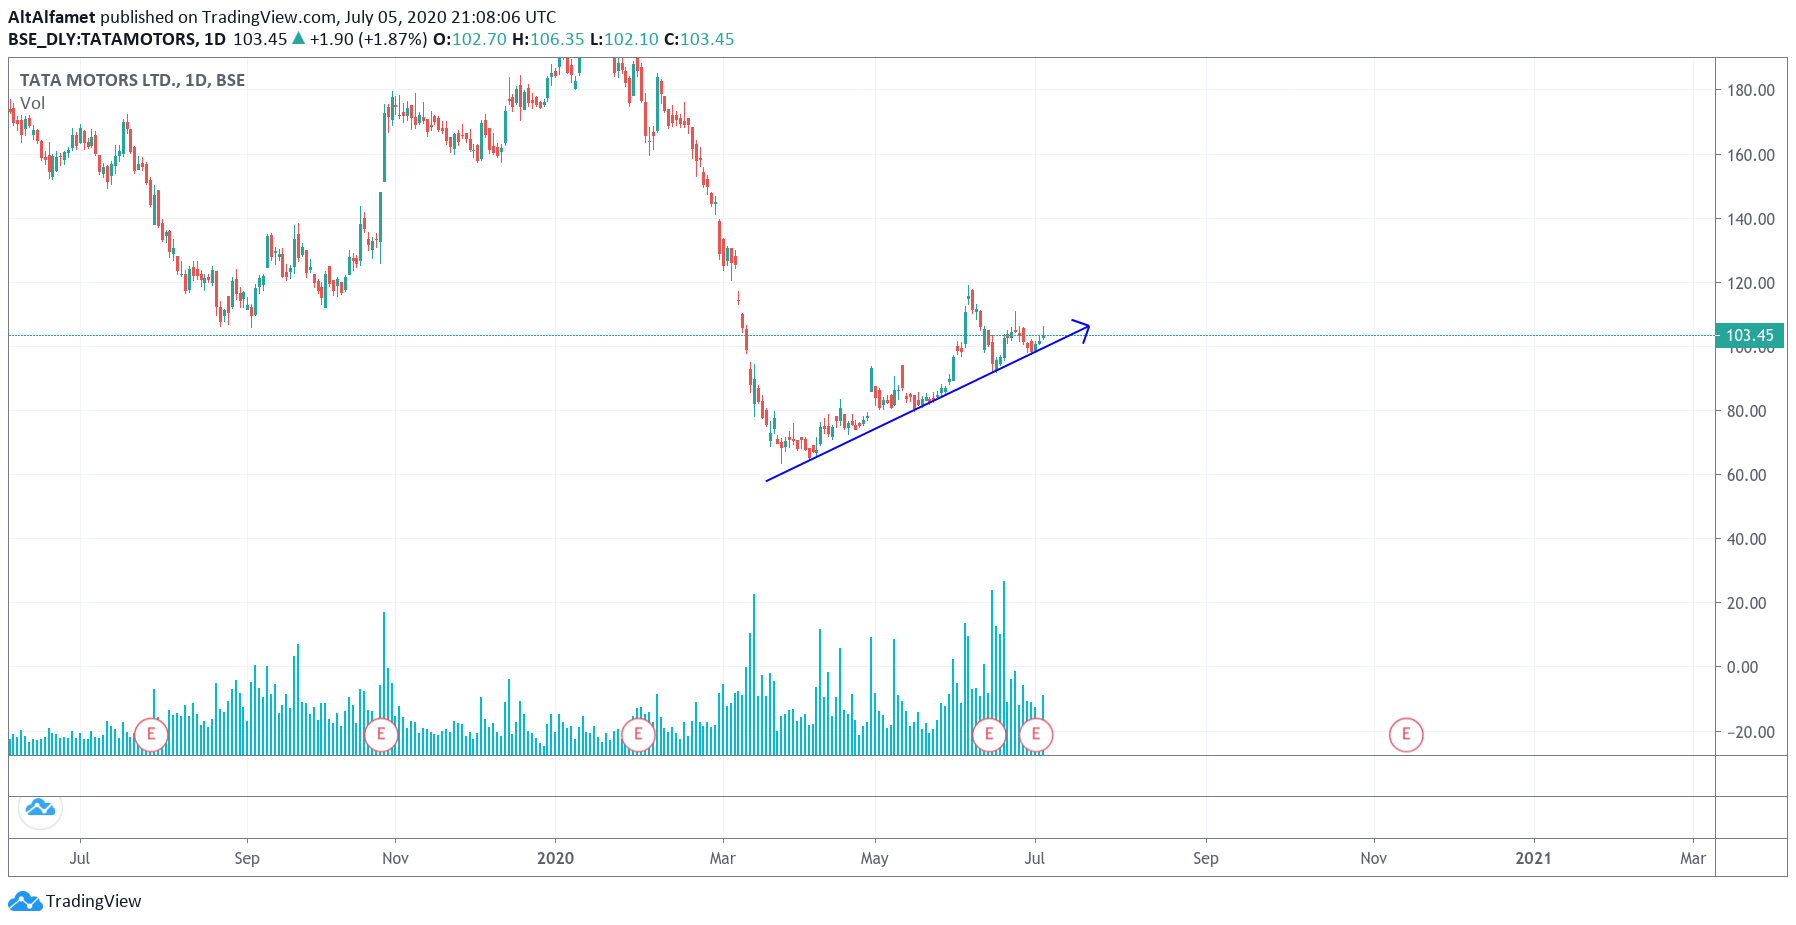1796x925 pixels.
Task: Click the earnings E marker near Nov 2020
Action: (x=1406, y=735)
